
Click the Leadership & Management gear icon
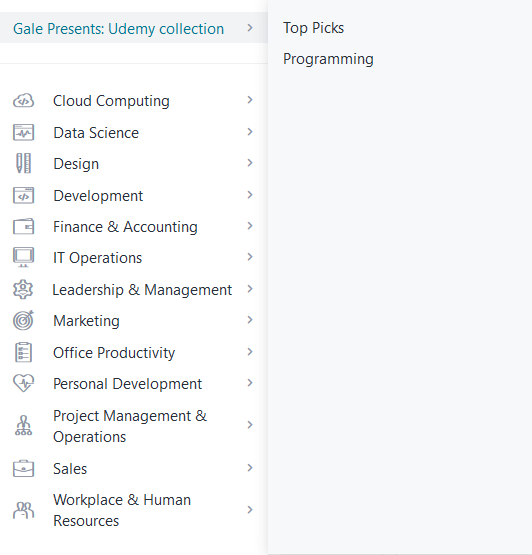click(x=23, y=289)
